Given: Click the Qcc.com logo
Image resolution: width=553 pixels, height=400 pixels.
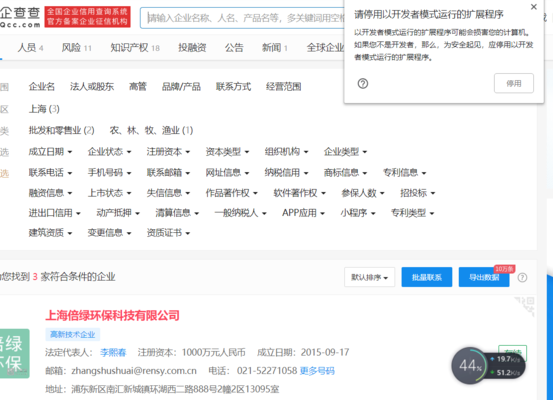Looking at the screenshot, I should [20, 17].
